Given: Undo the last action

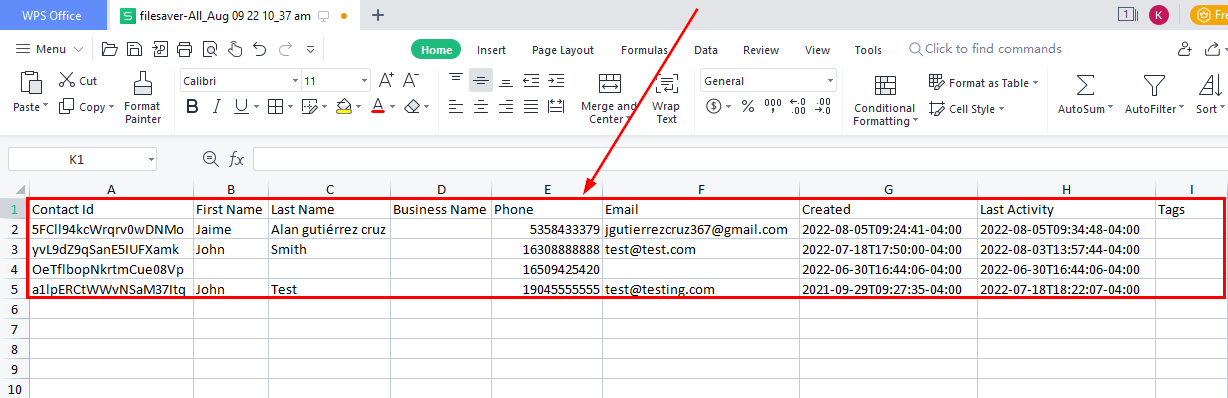Looking at the screenshot, I should 259,49.
